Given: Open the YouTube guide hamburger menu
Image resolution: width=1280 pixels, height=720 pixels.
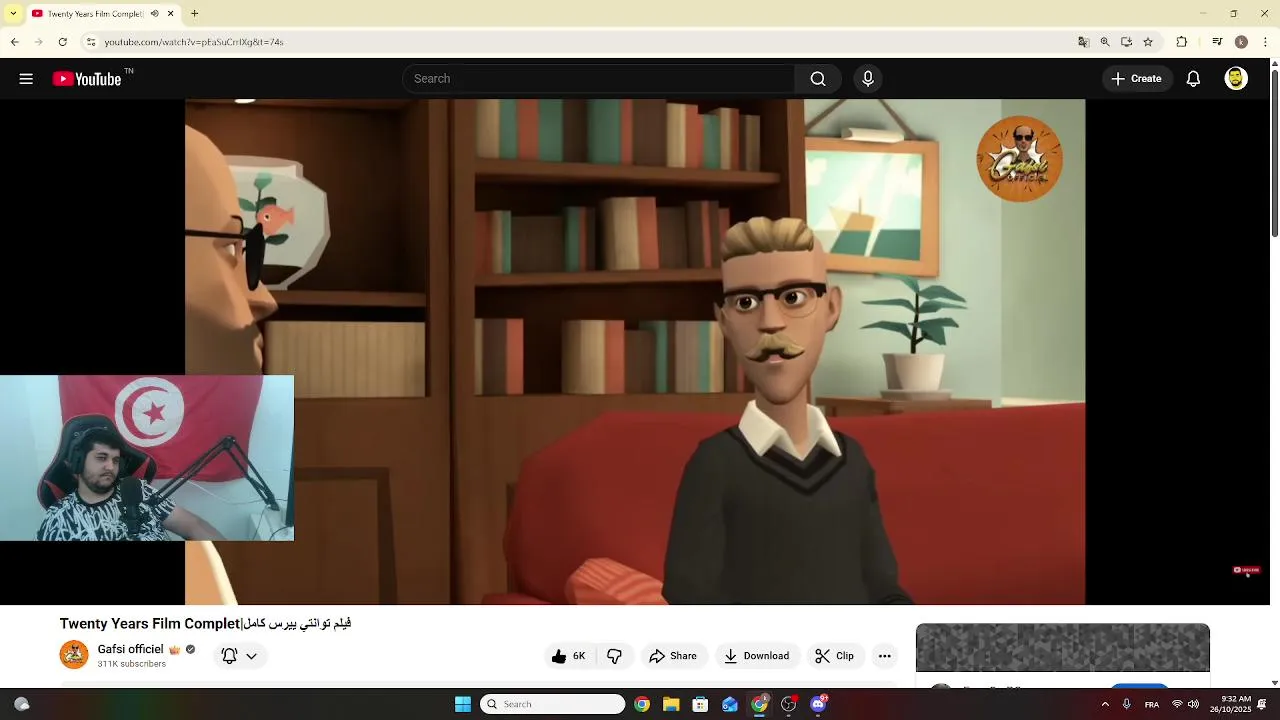Looking at the screenshot, I should coord(26,79).
